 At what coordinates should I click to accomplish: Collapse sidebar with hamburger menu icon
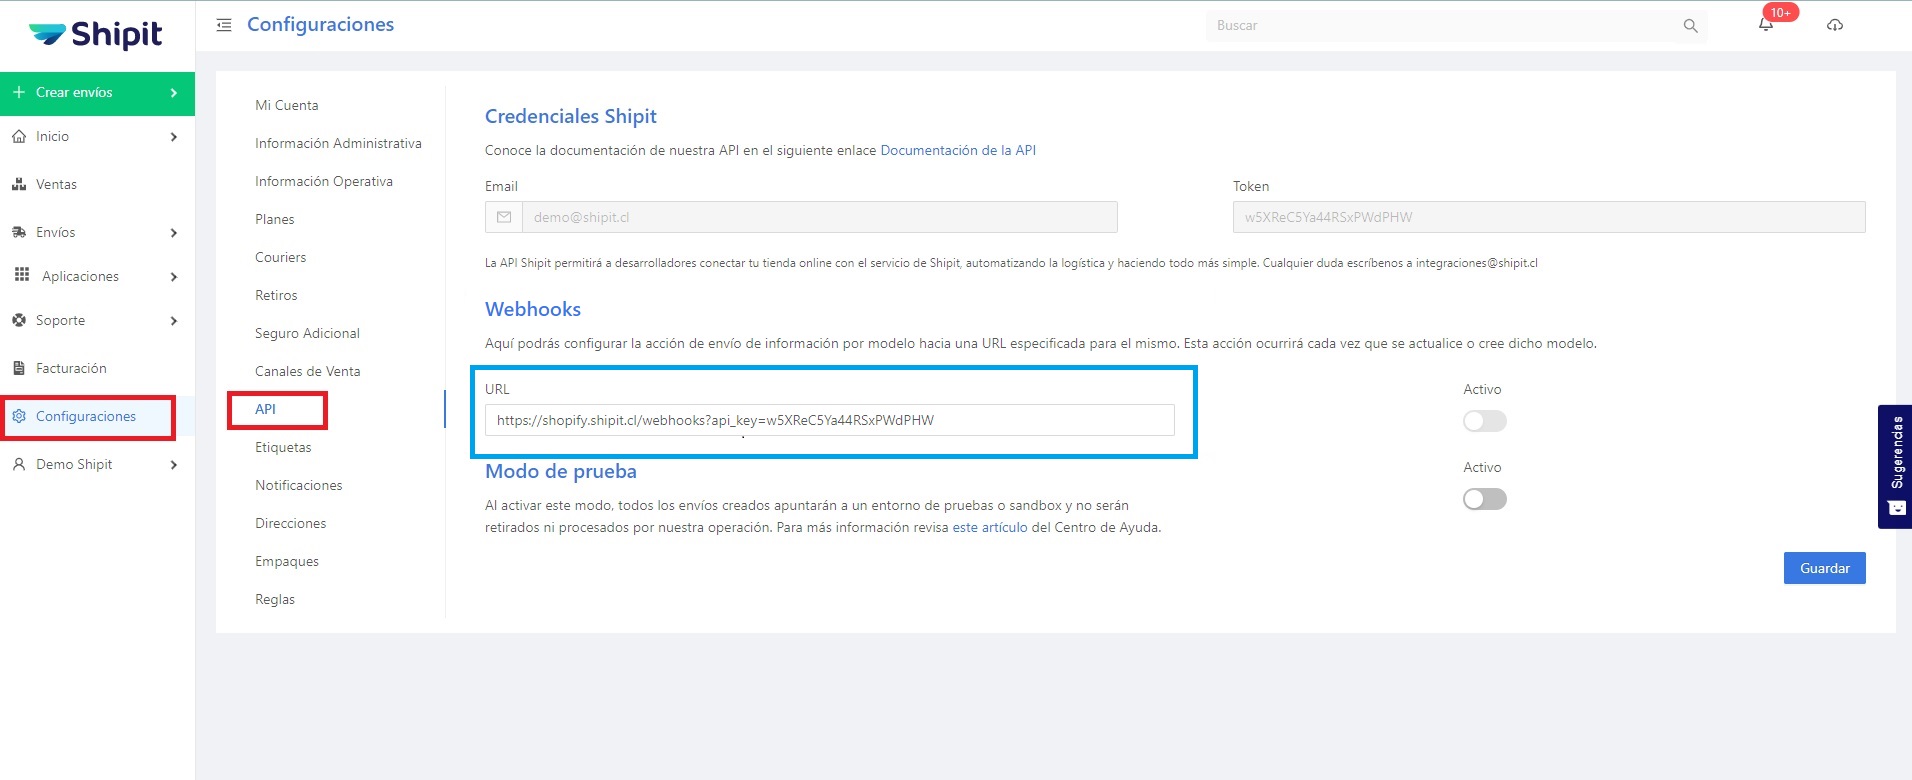pos(224,25)
